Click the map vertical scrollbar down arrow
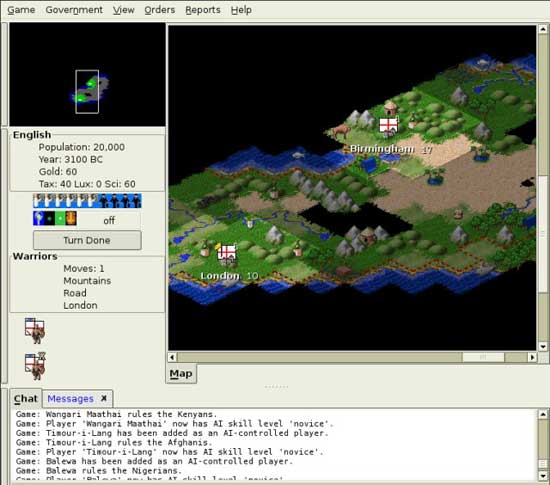550x485 pixels. [543, 347]
